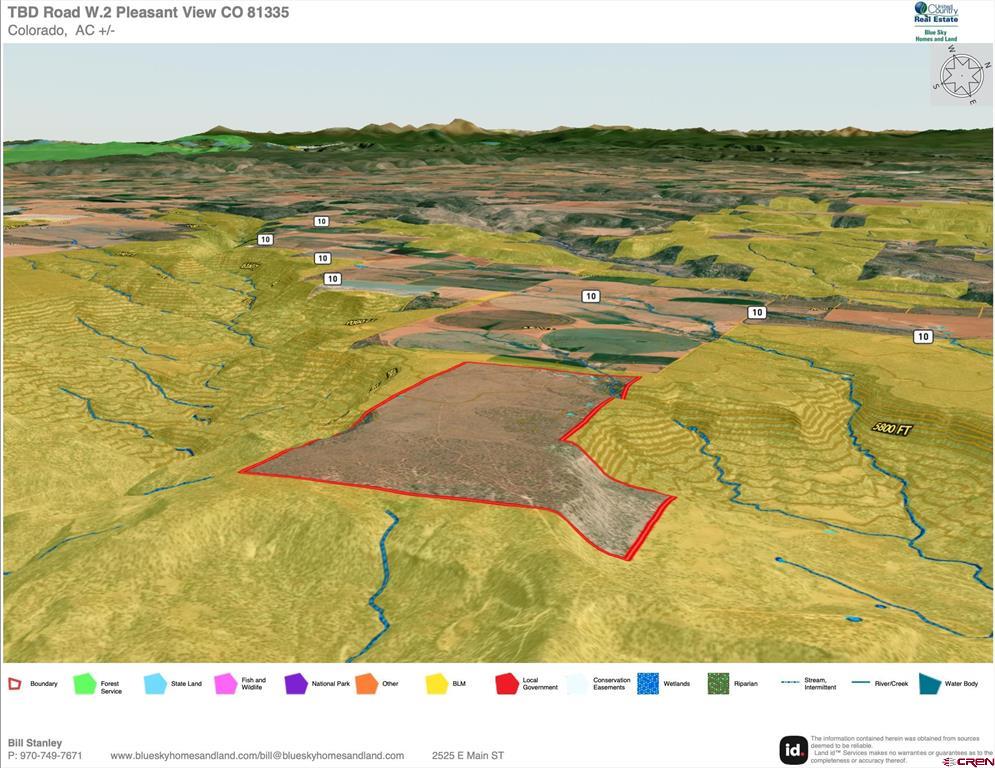This screenshot has width=995, height=768.
Task: Click the Local Government legend swatch
Action: coord(507,684)
